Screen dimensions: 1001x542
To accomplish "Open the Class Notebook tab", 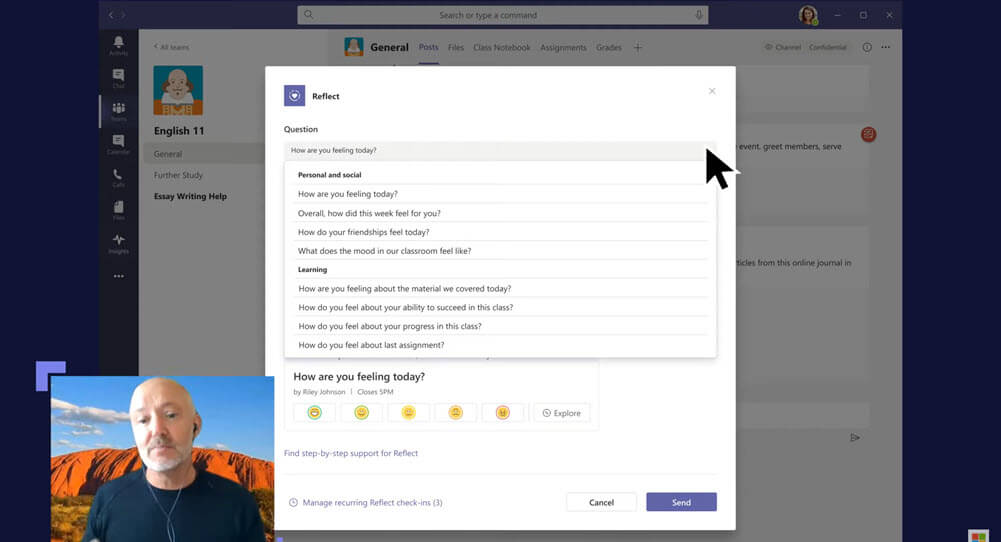I will tap(502, 47).
